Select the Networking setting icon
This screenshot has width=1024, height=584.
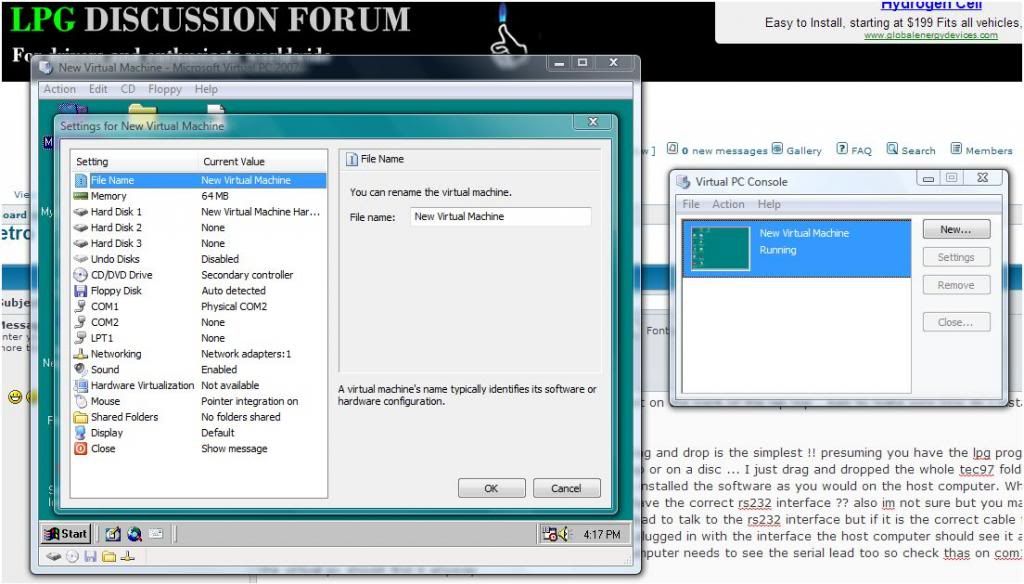[x=81, y=353]
